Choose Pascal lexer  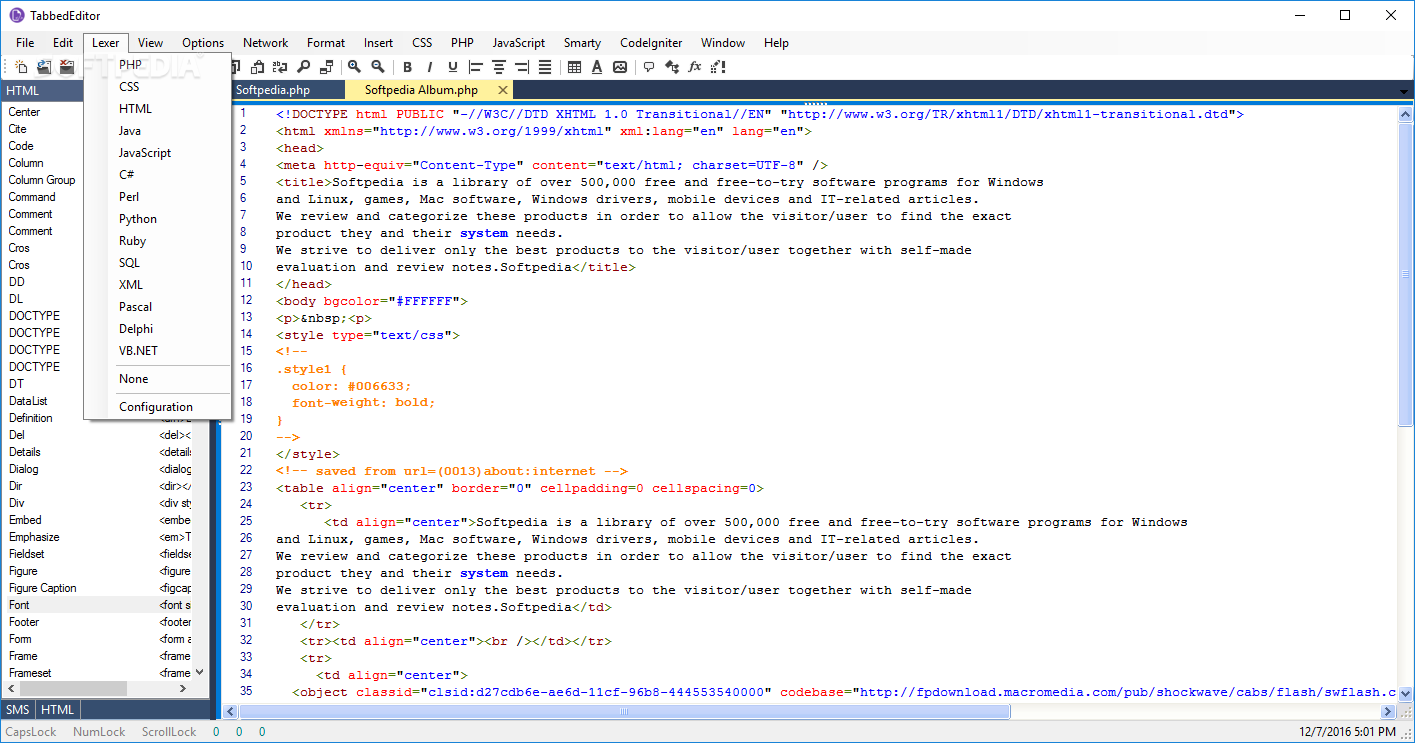click(159, 307)
